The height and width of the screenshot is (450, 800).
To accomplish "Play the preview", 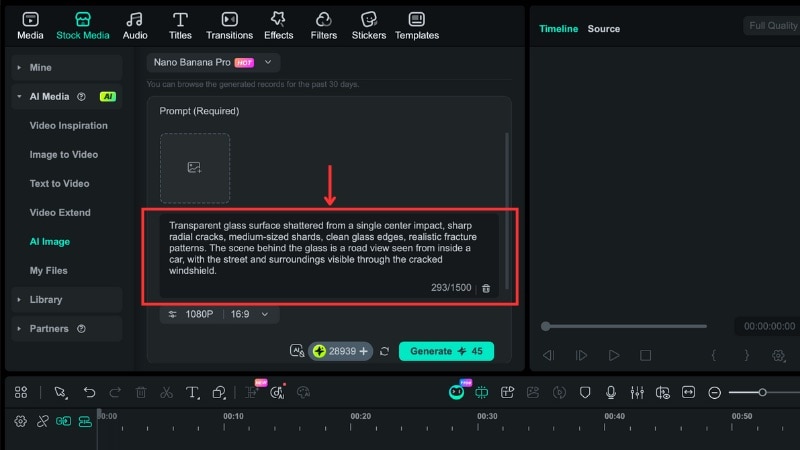I will [x=614, y=355].
